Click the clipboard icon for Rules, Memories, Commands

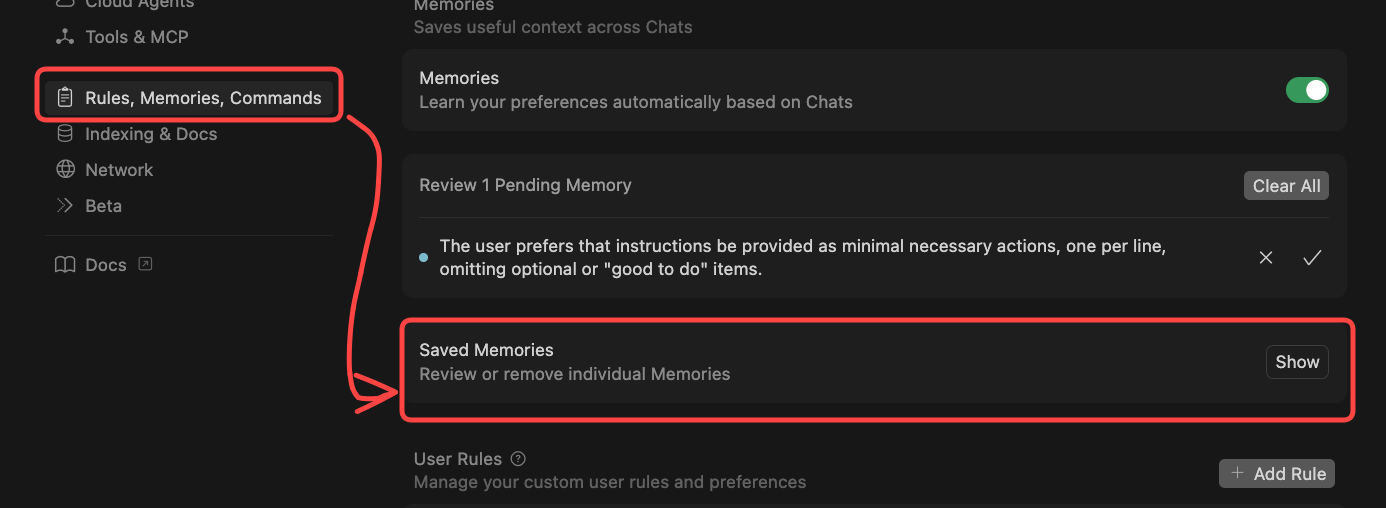click(x=65, y=98)
